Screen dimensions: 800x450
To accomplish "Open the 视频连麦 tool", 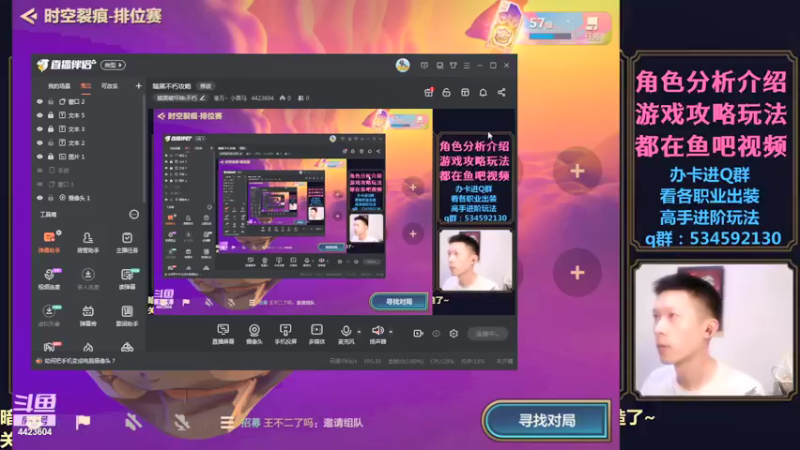I will click(49, 279).
